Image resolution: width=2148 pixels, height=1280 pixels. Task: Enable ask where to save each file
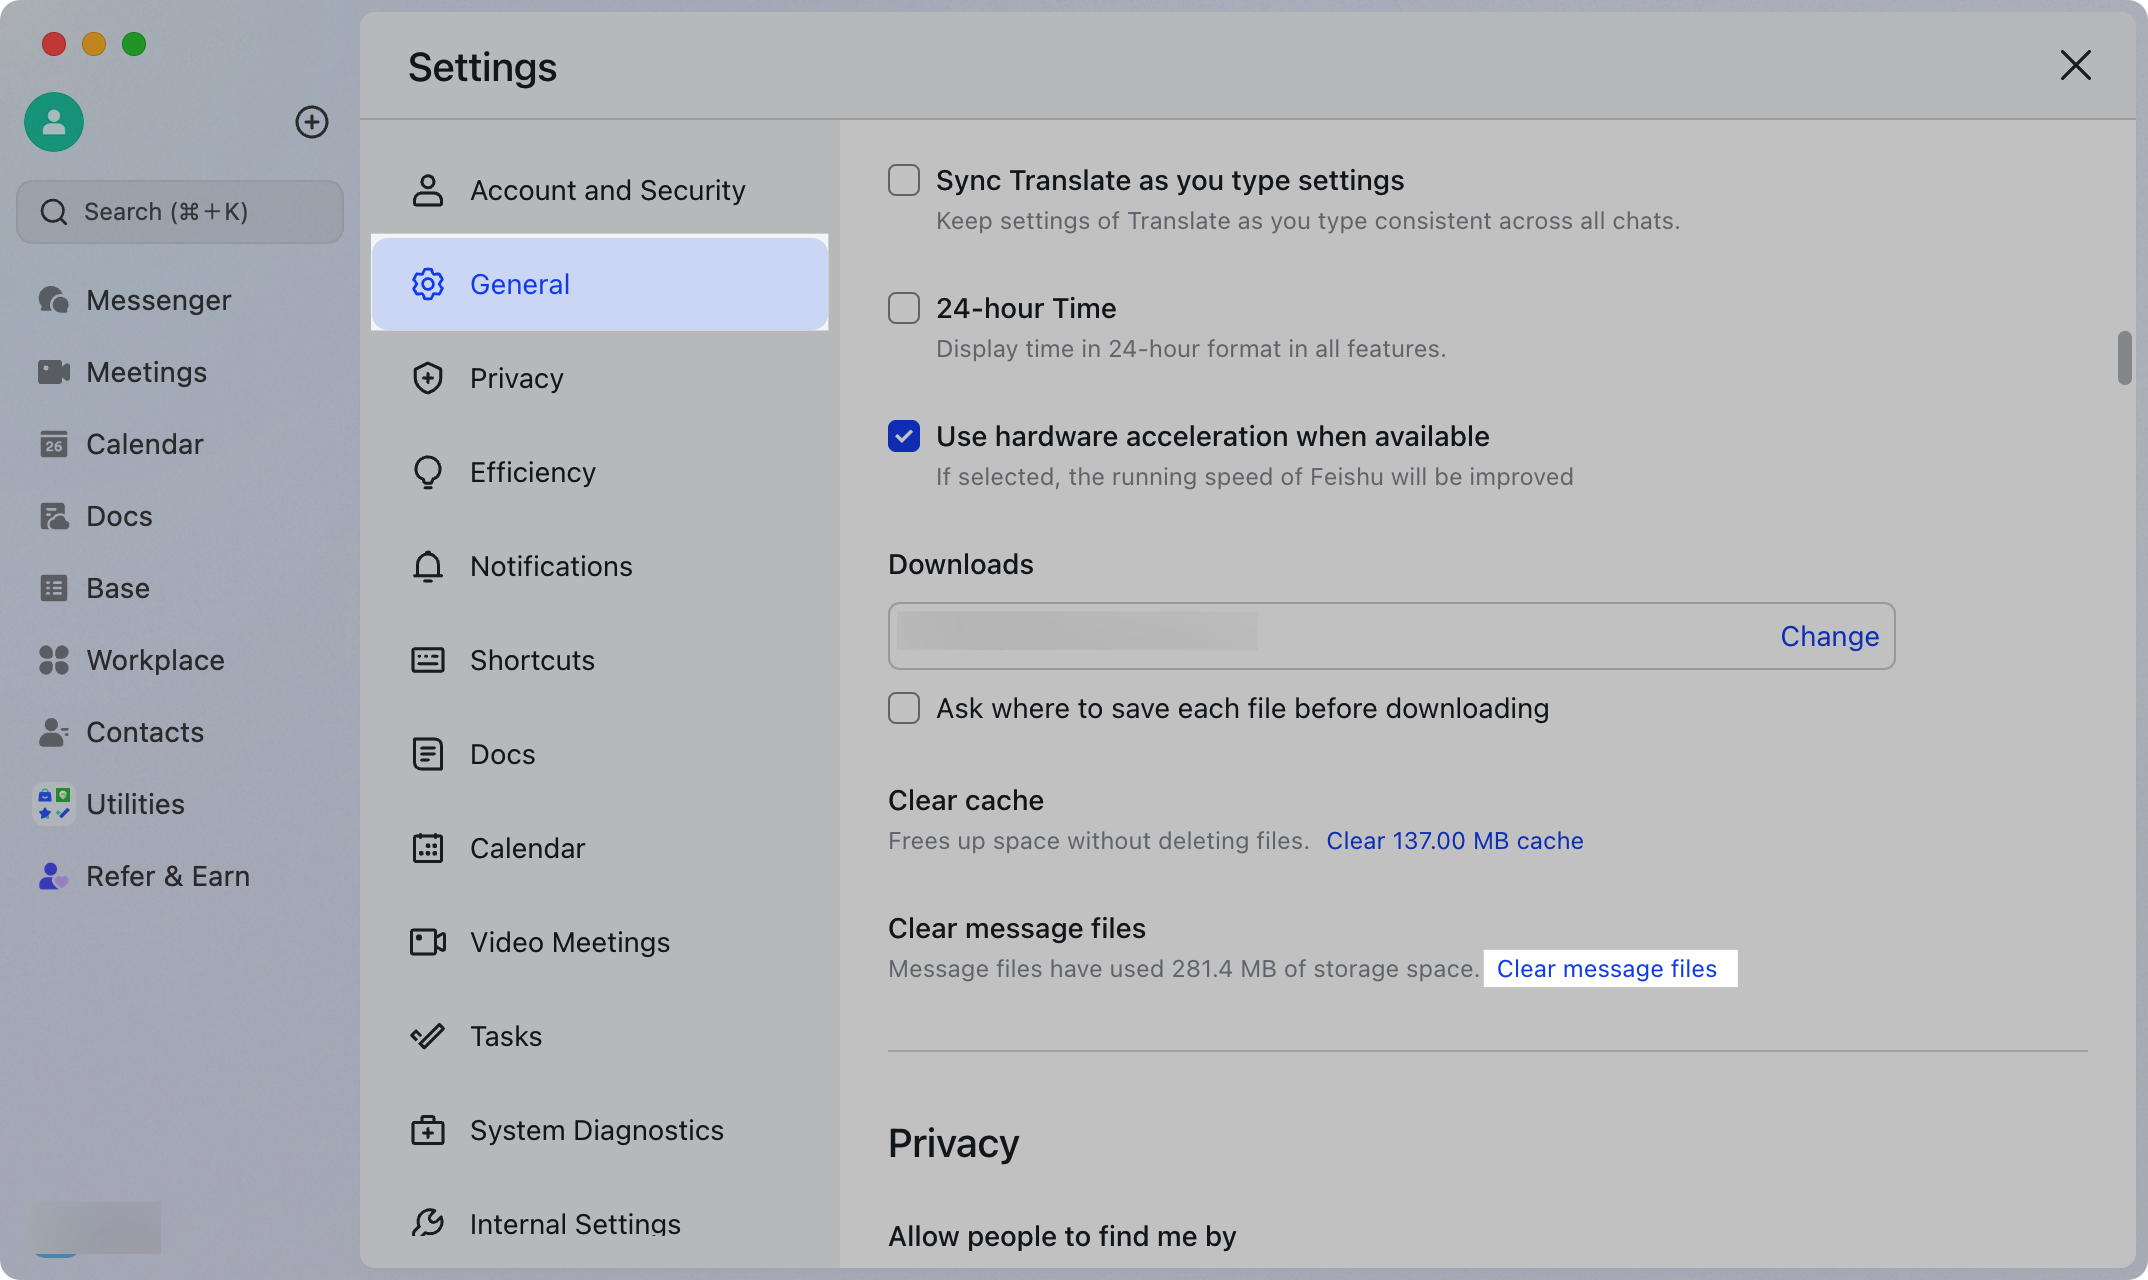coord(904,708)
